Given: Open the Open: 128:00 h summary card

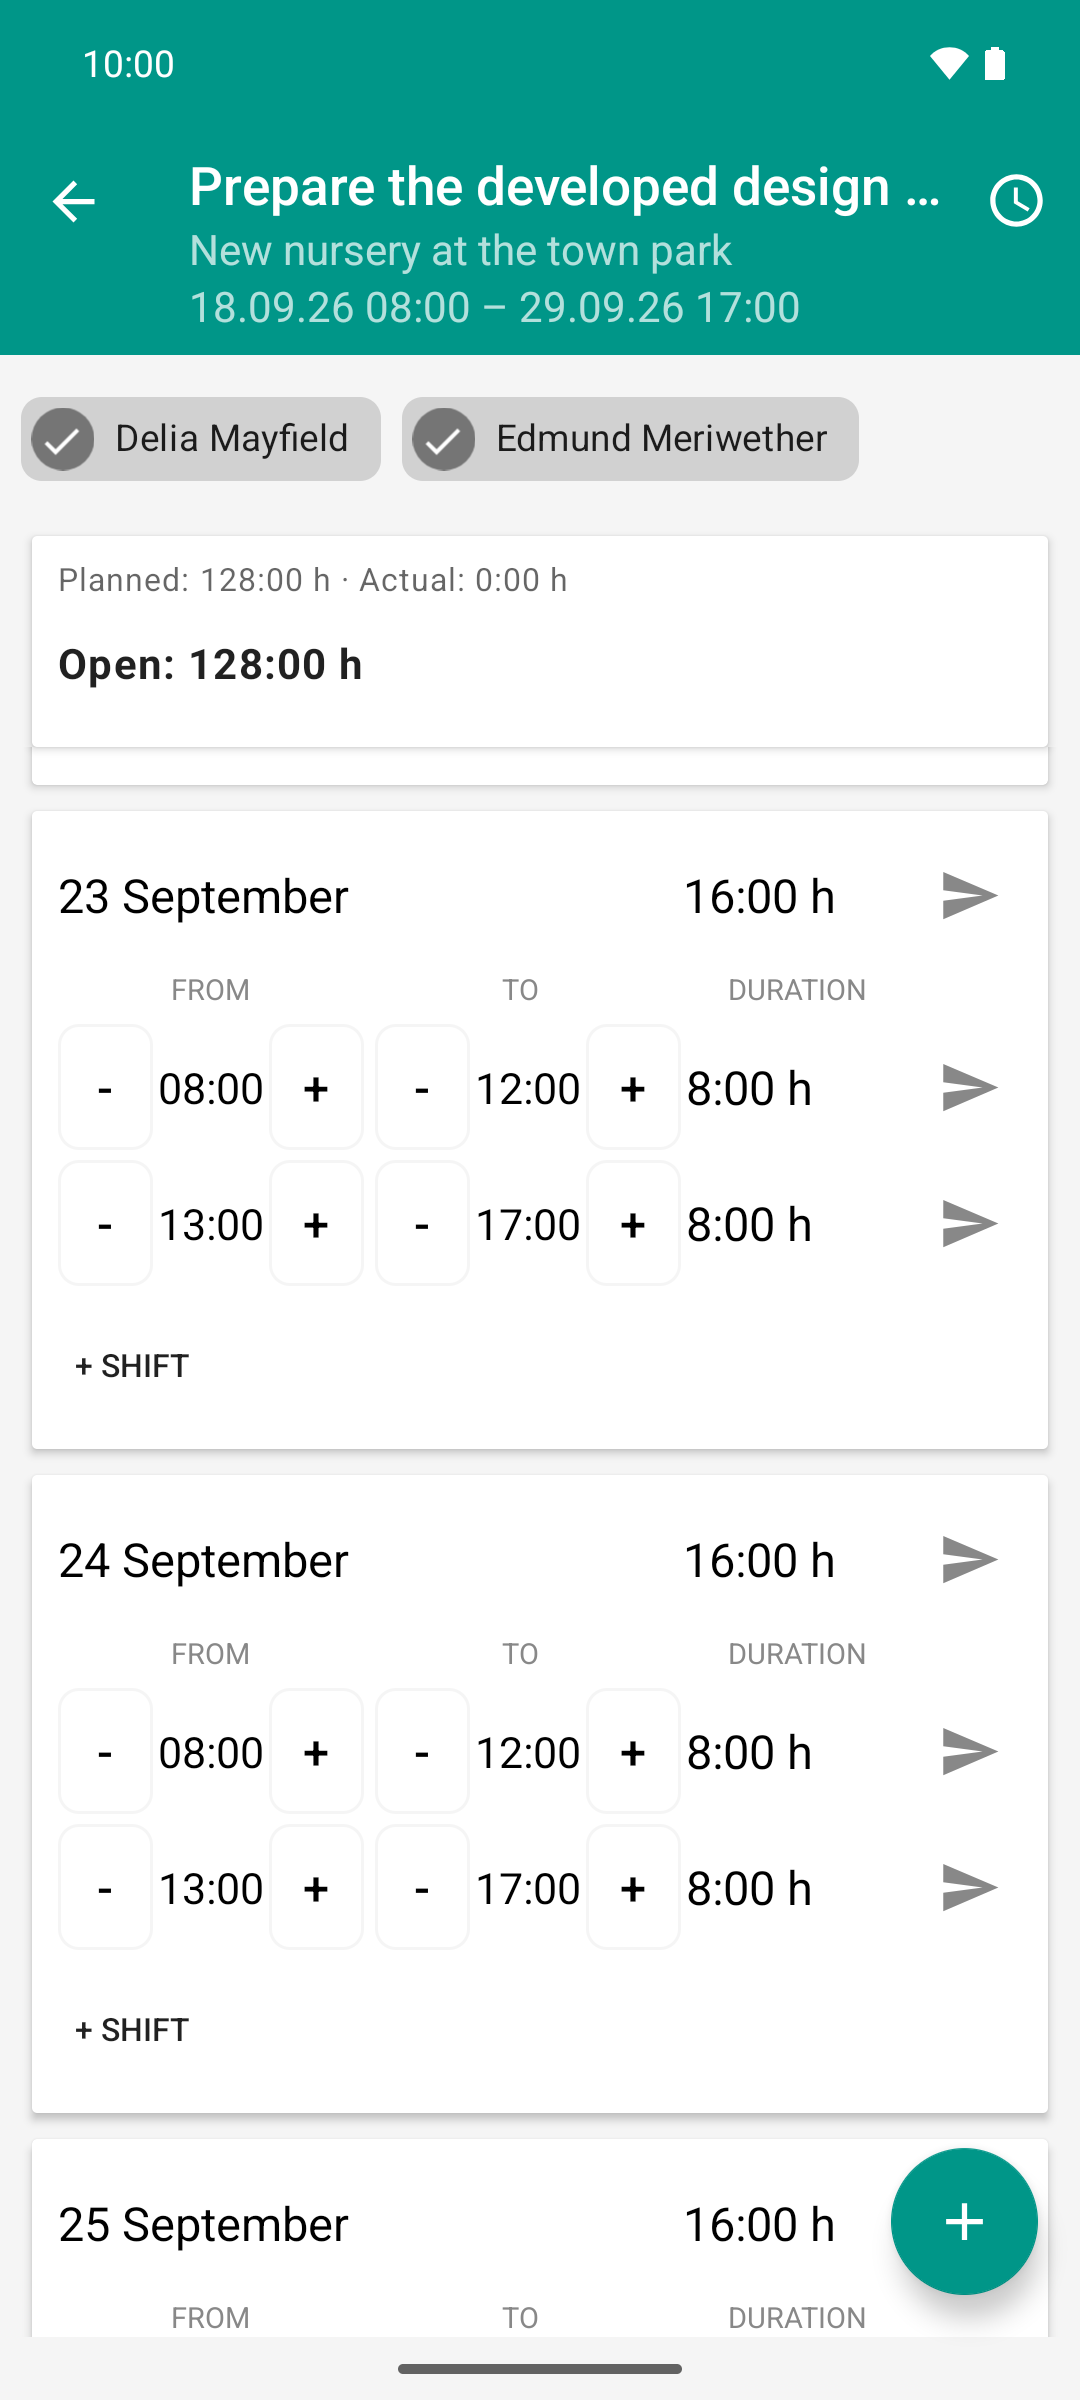Looking at the screenshot, I should (x=540, y=641).
